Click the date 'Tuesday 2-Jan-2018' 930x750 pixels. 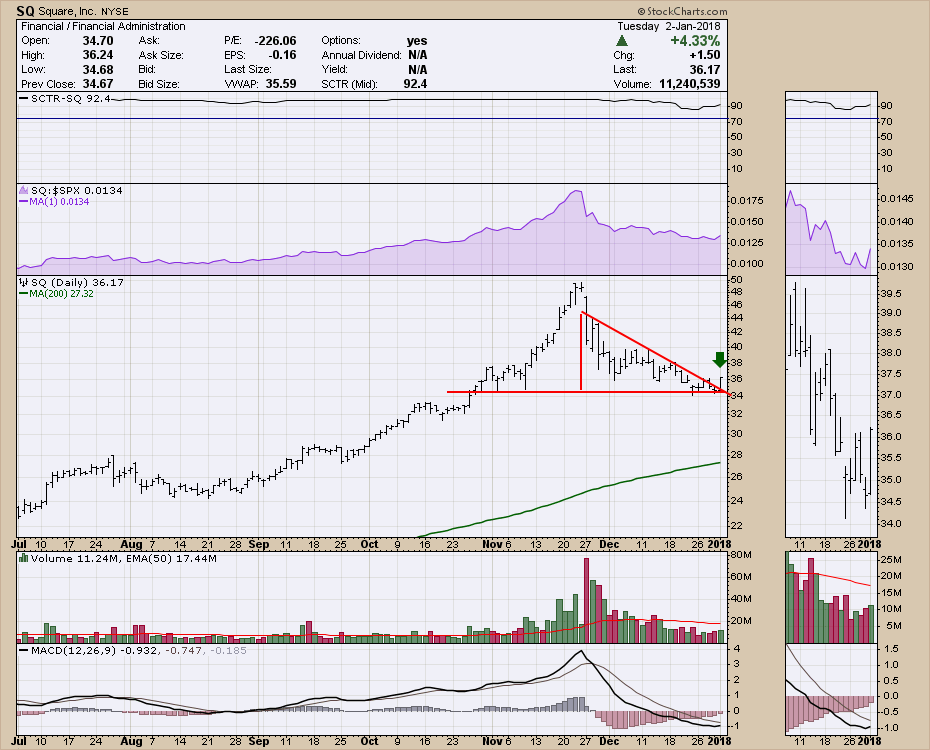point(669,26)
